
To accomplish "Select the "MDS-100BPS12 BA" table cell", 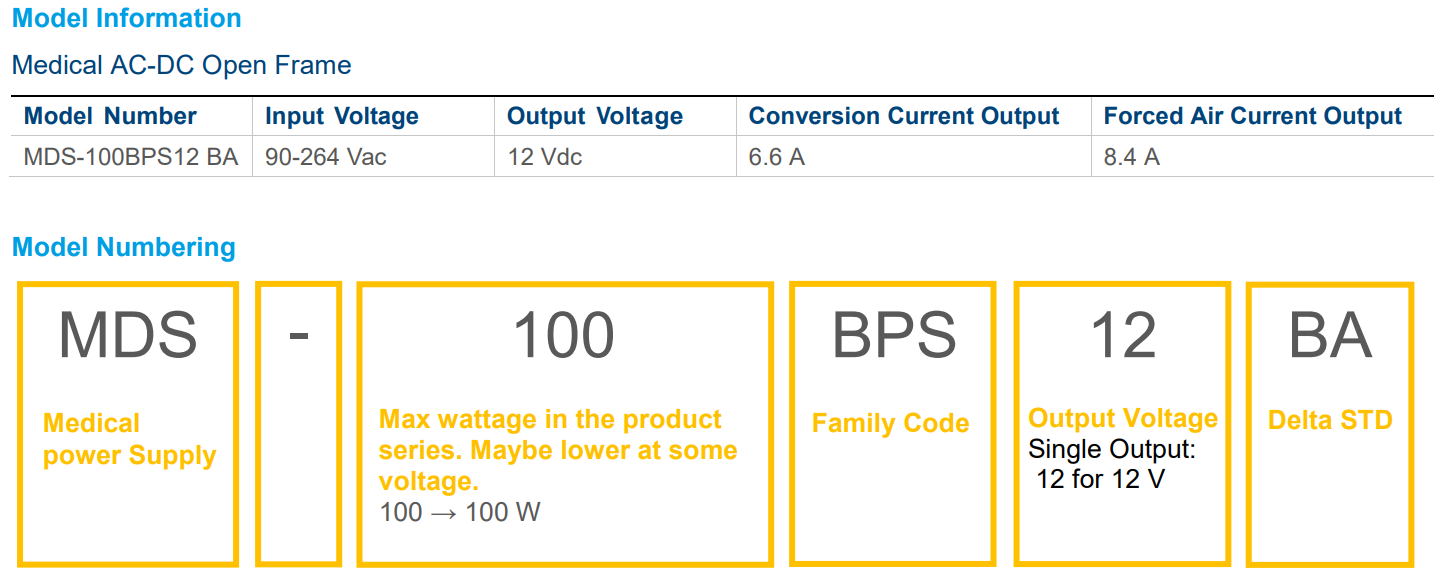I will tap(130, 157).
